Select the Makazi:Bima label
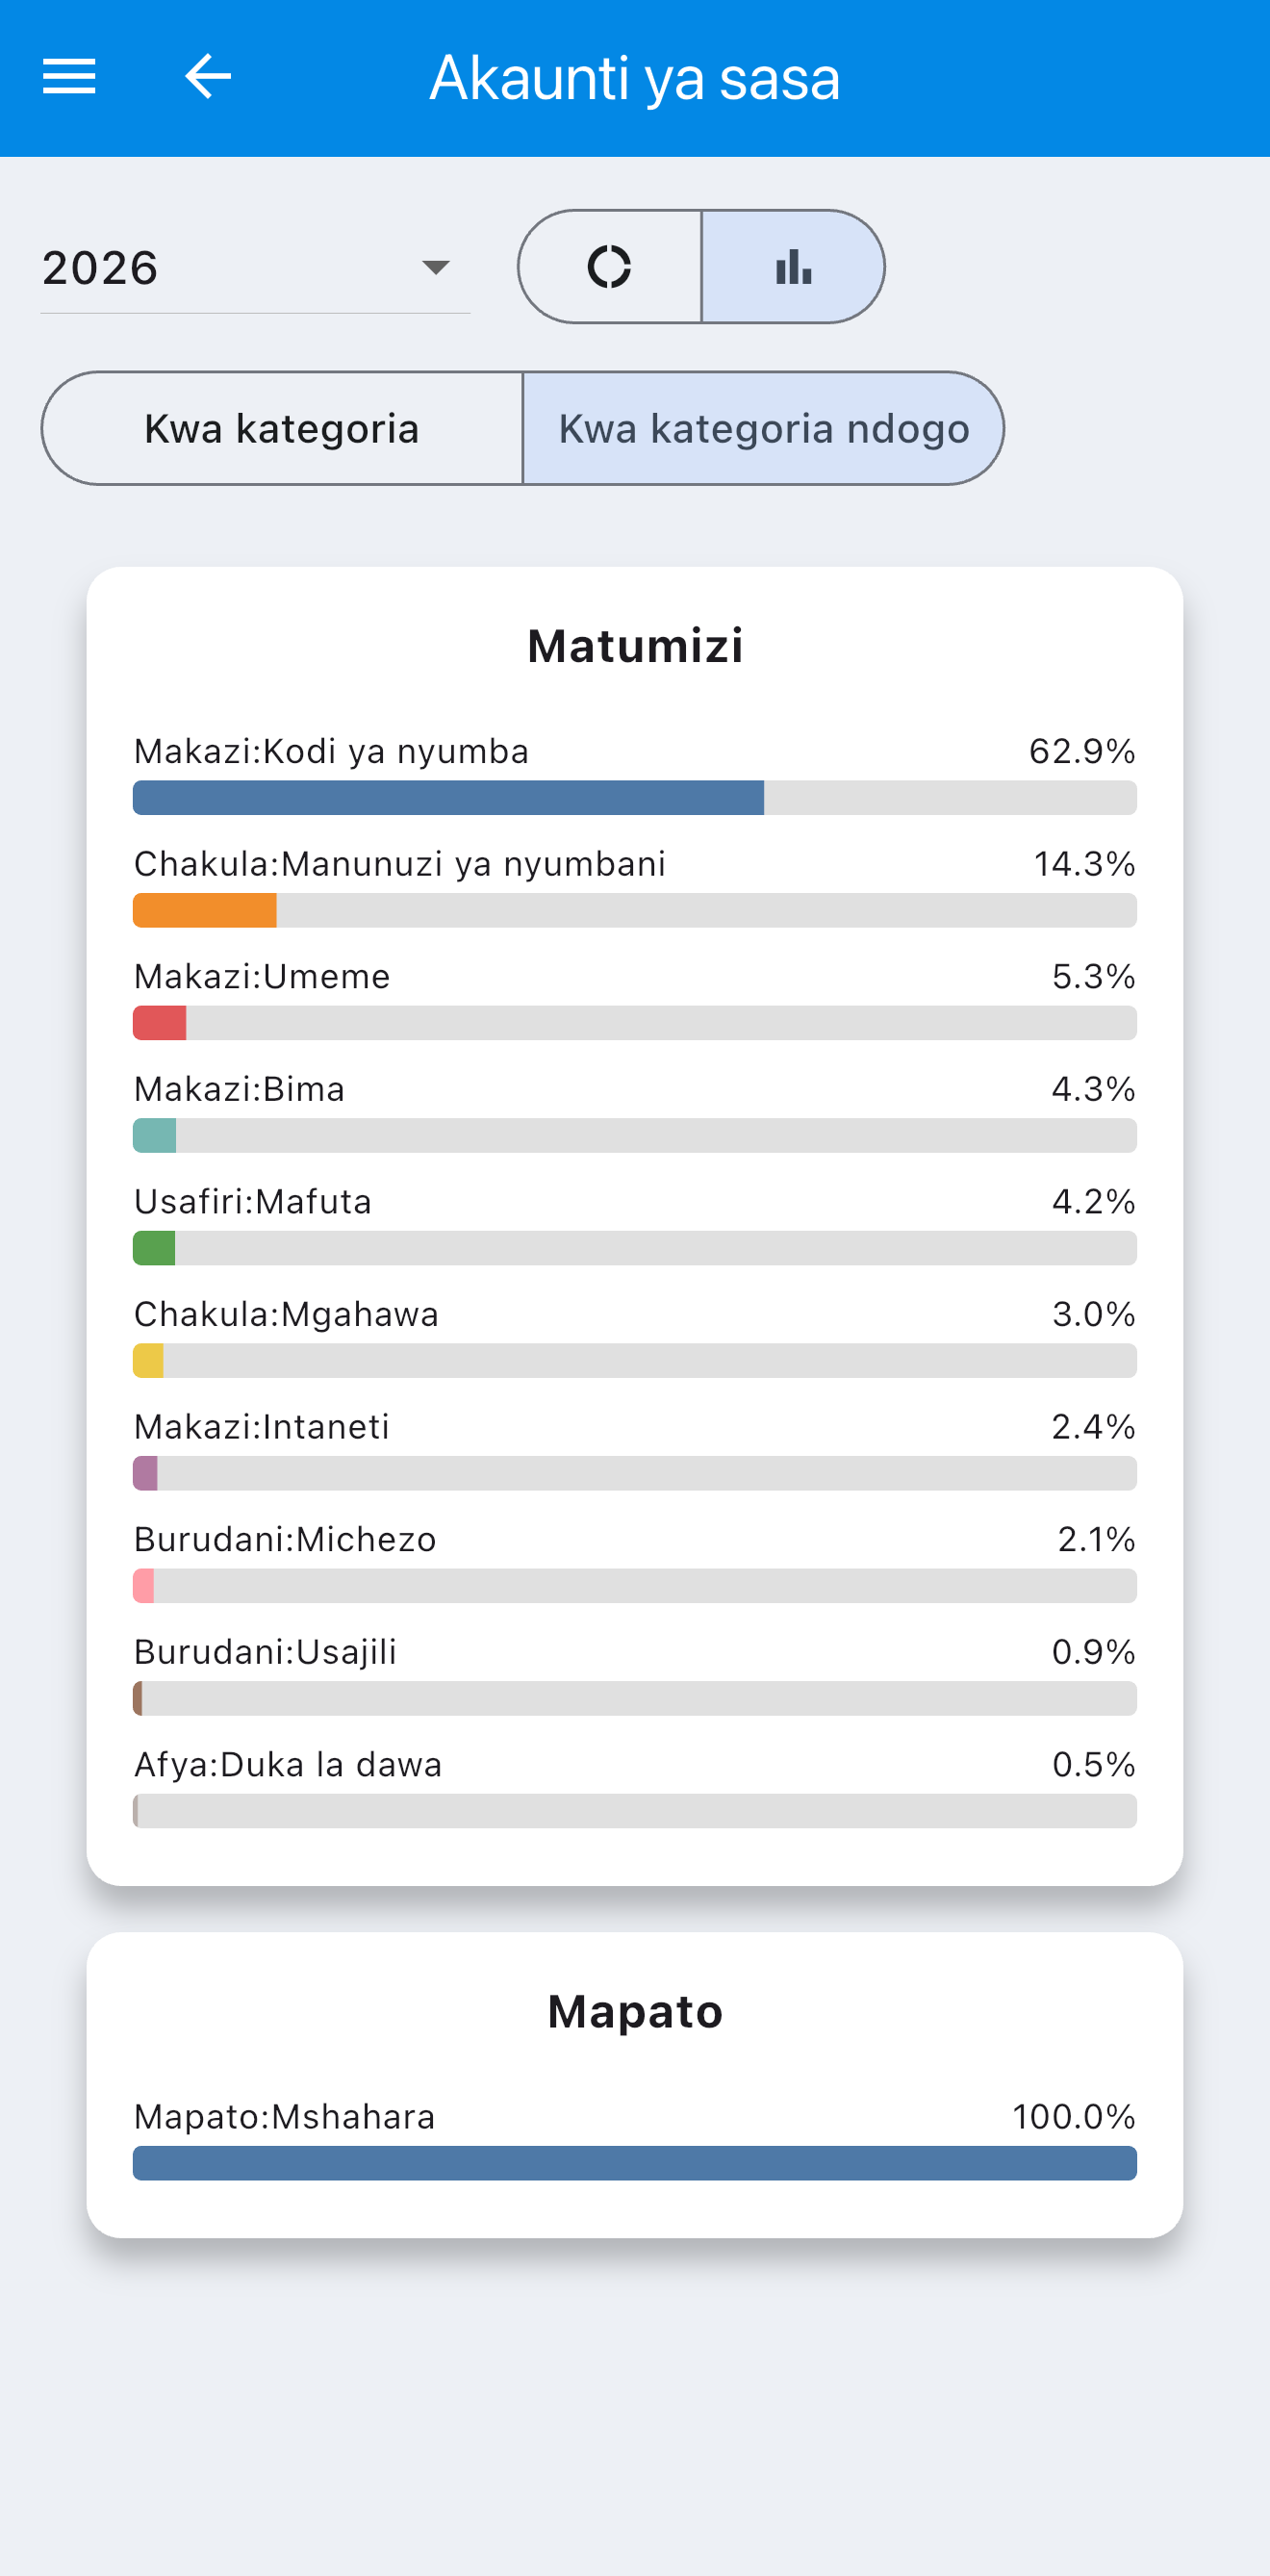This screenshot has height=2576, width=1270. pyautogui.click(x=239, y=1089)
